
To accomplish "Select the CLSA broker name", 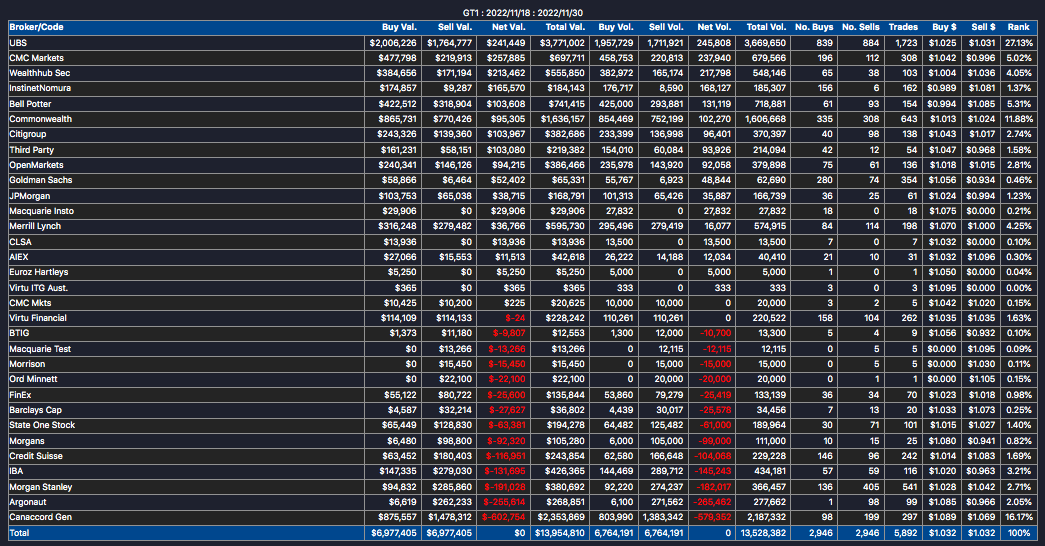I will pyautogui.click(x=20, y=242).
